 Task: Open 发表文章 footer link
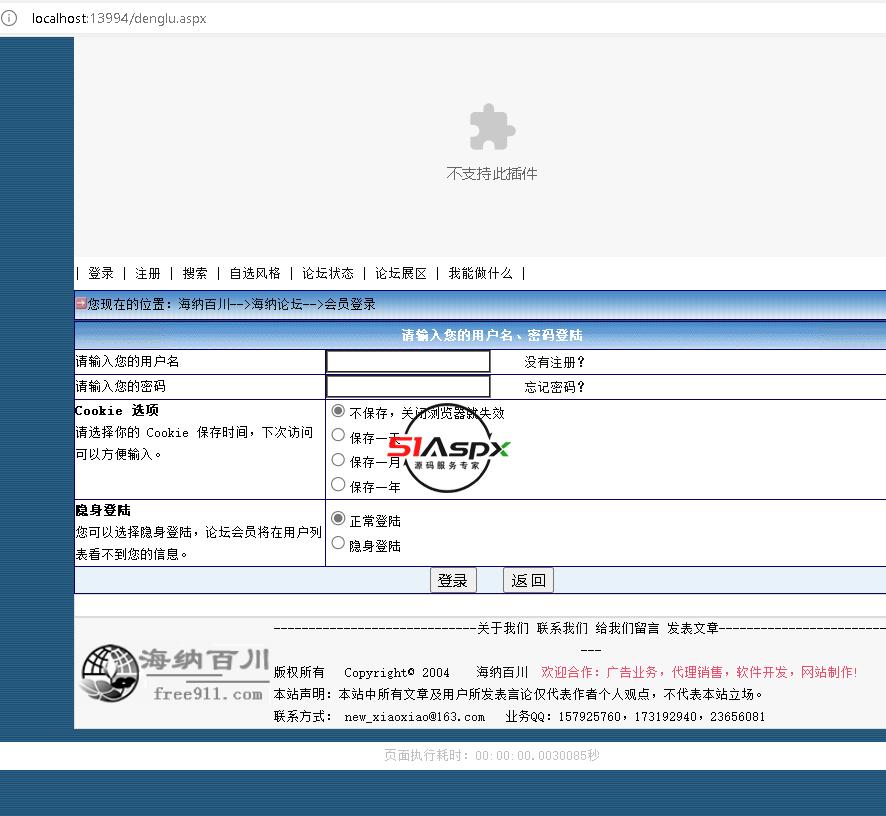click(x=693, y=628)
